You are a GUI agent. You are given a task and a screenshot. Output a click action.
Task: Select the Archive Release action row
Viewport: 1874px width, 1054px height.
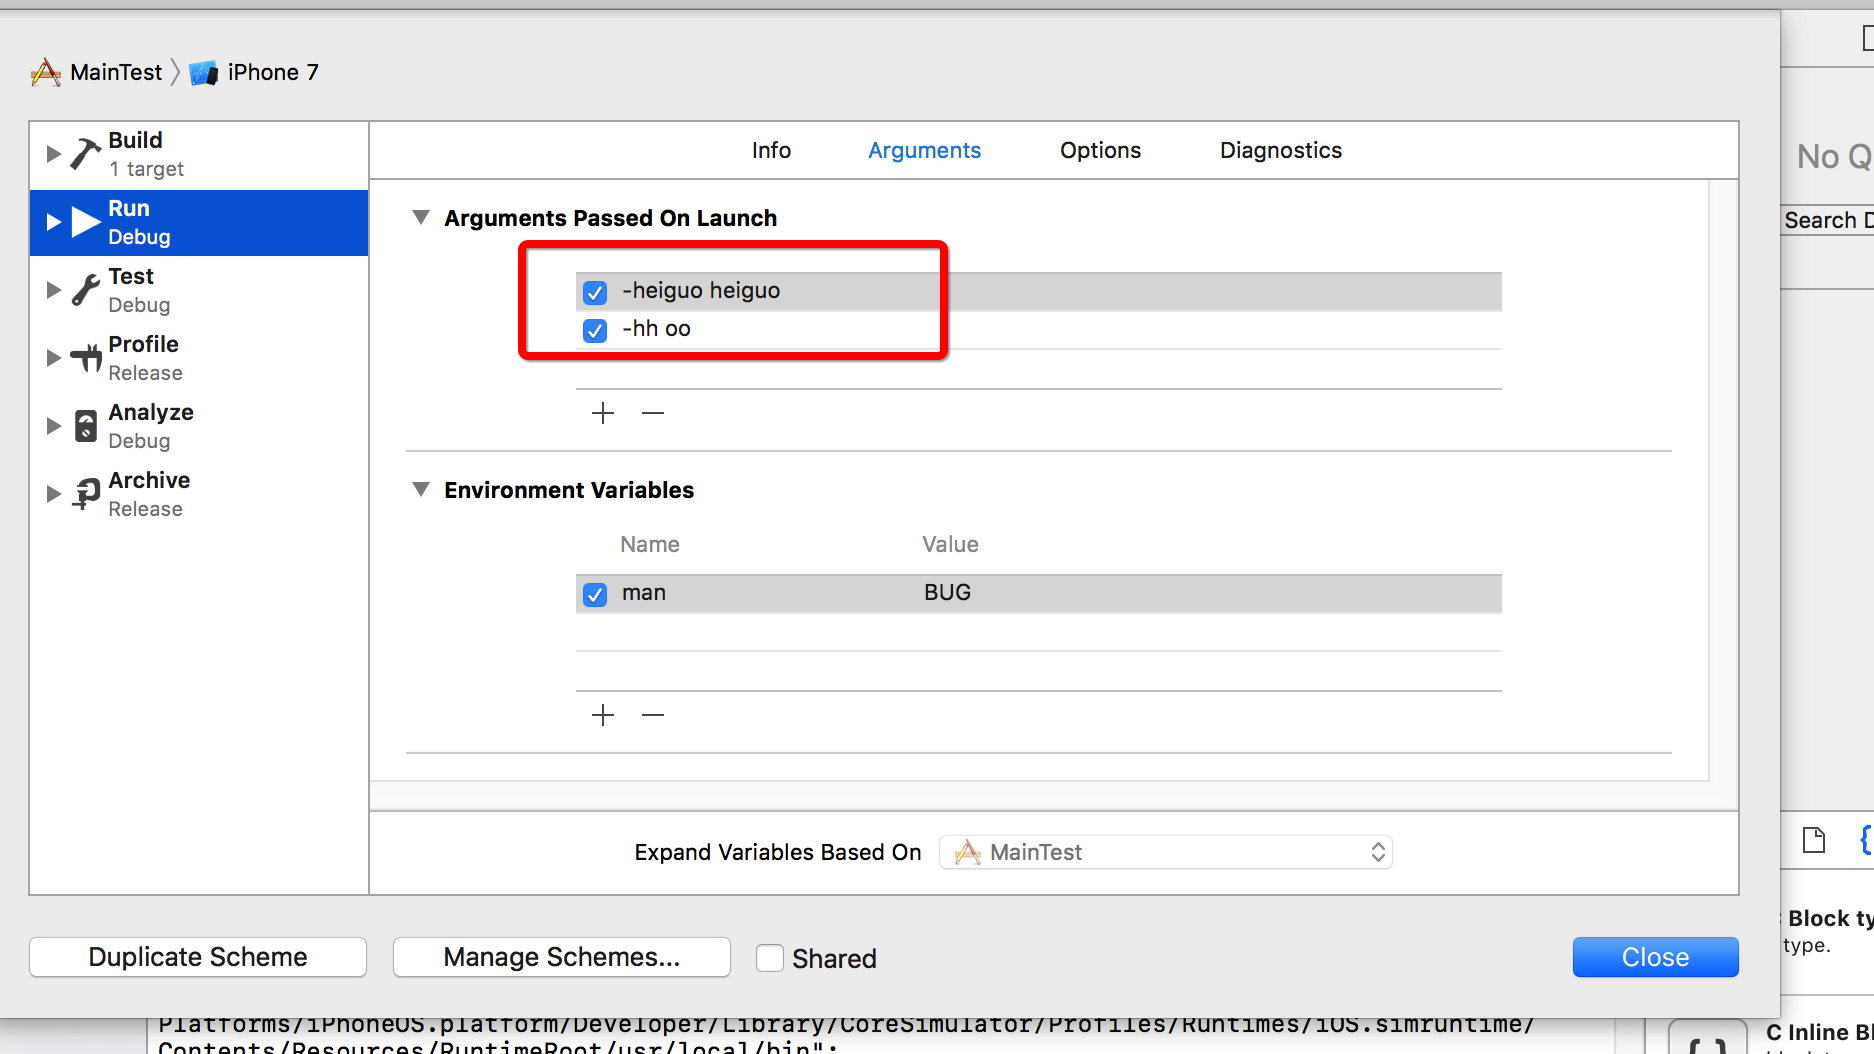click(x=199, y=494)
